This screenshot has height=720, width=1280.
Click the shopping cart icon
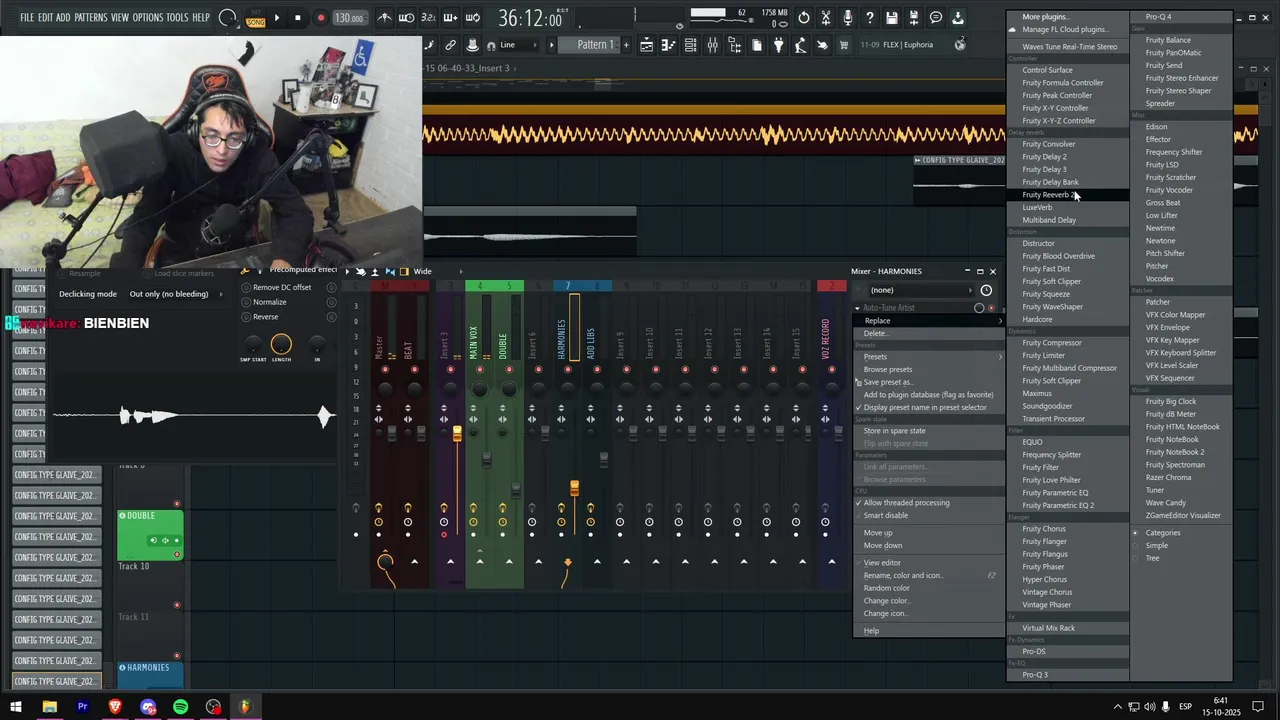click(844, 45)
